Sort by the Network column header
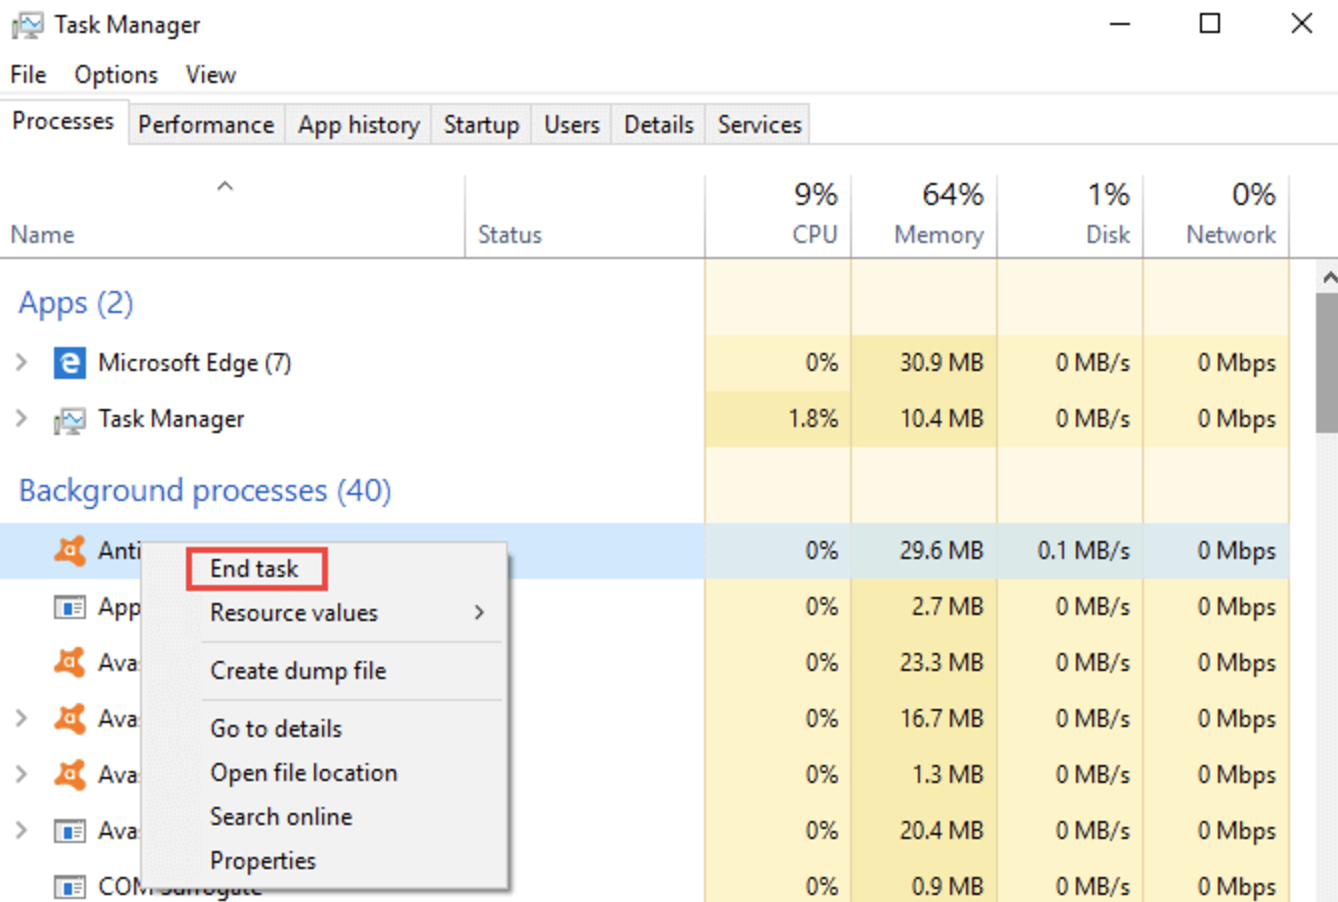 (1231, 235)
